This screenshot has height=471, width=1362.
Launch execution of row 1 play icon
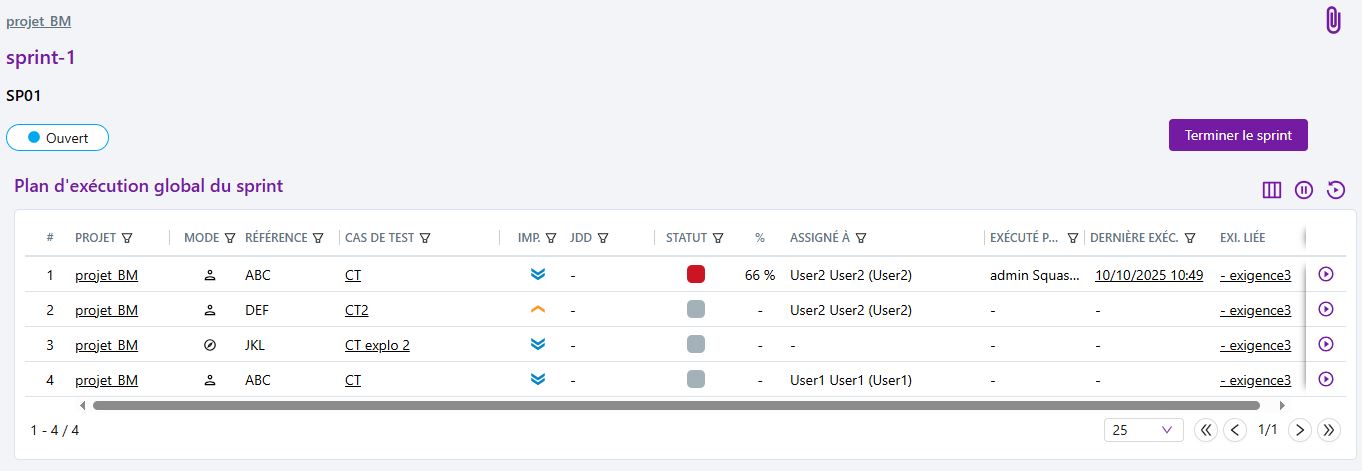(1326, 274)
